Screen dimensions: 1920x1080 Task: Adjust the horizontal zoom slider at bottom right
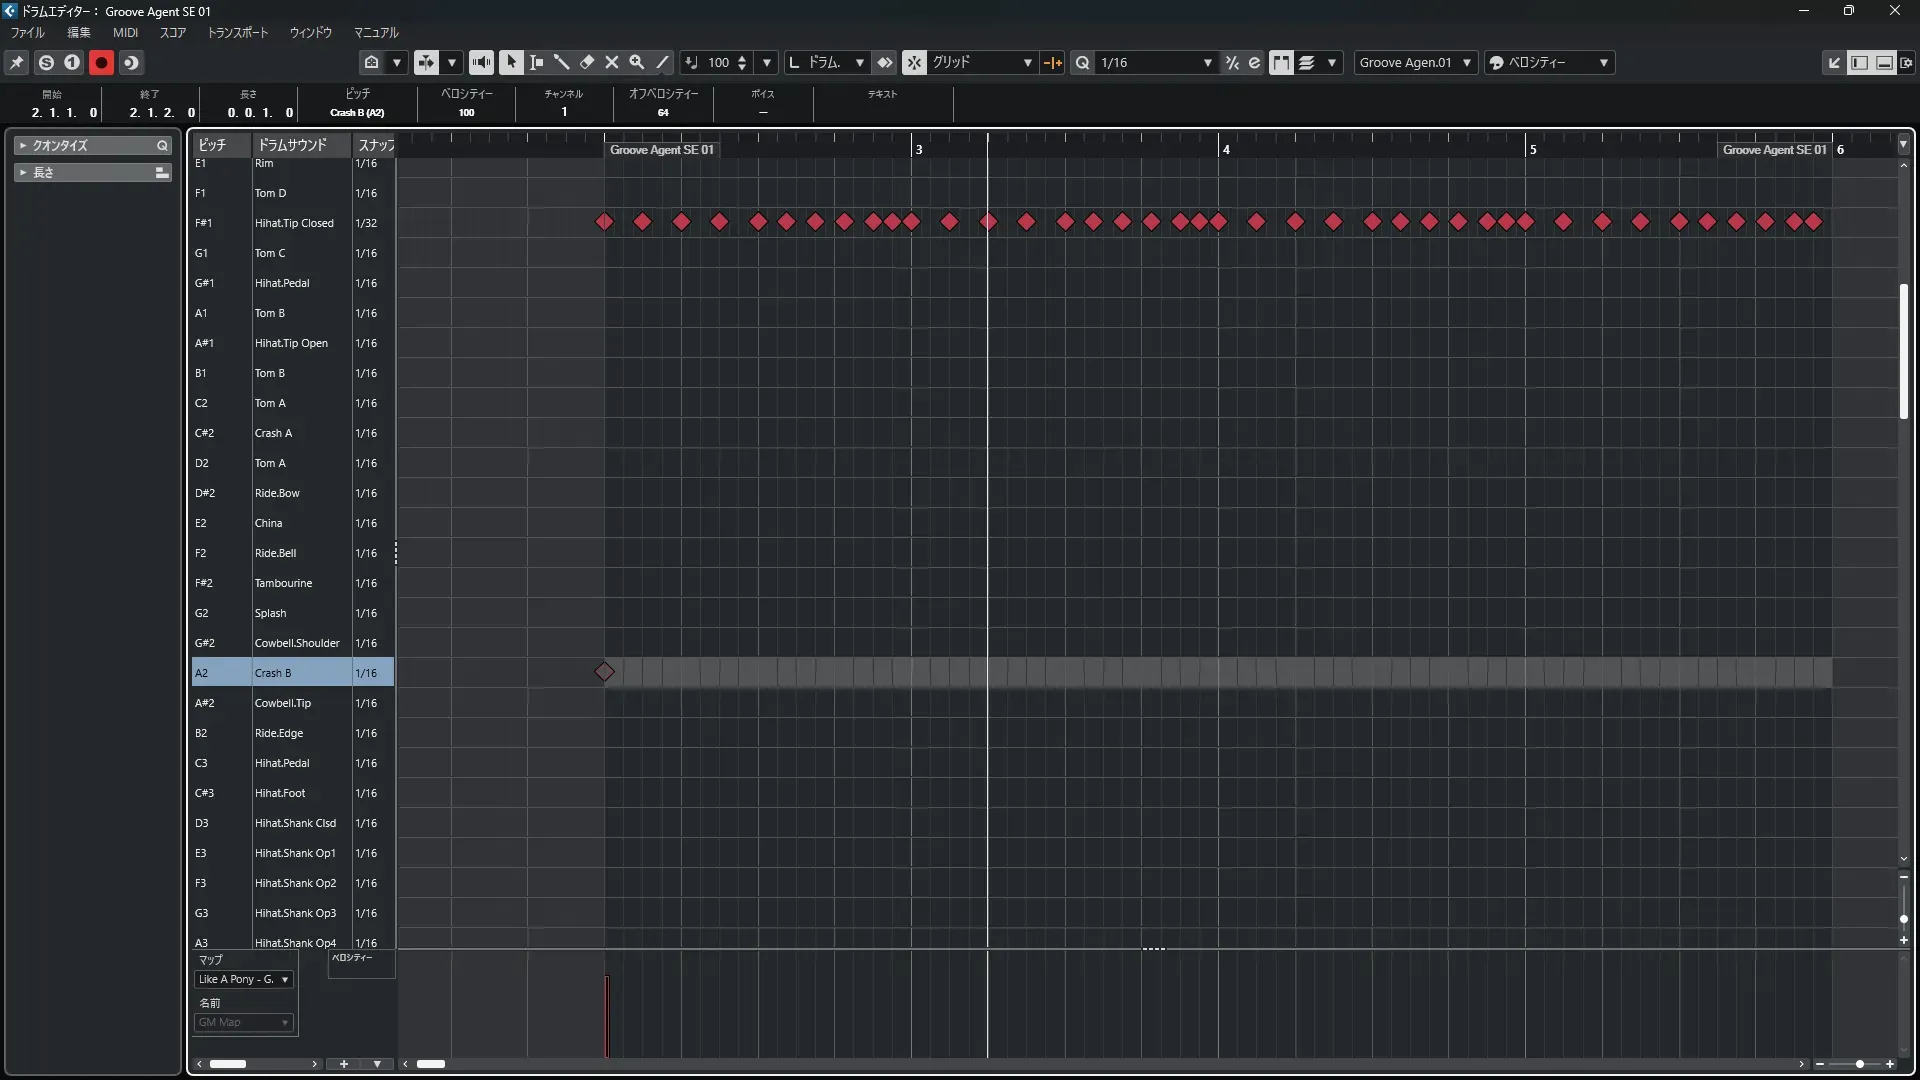[1859, 1065]
